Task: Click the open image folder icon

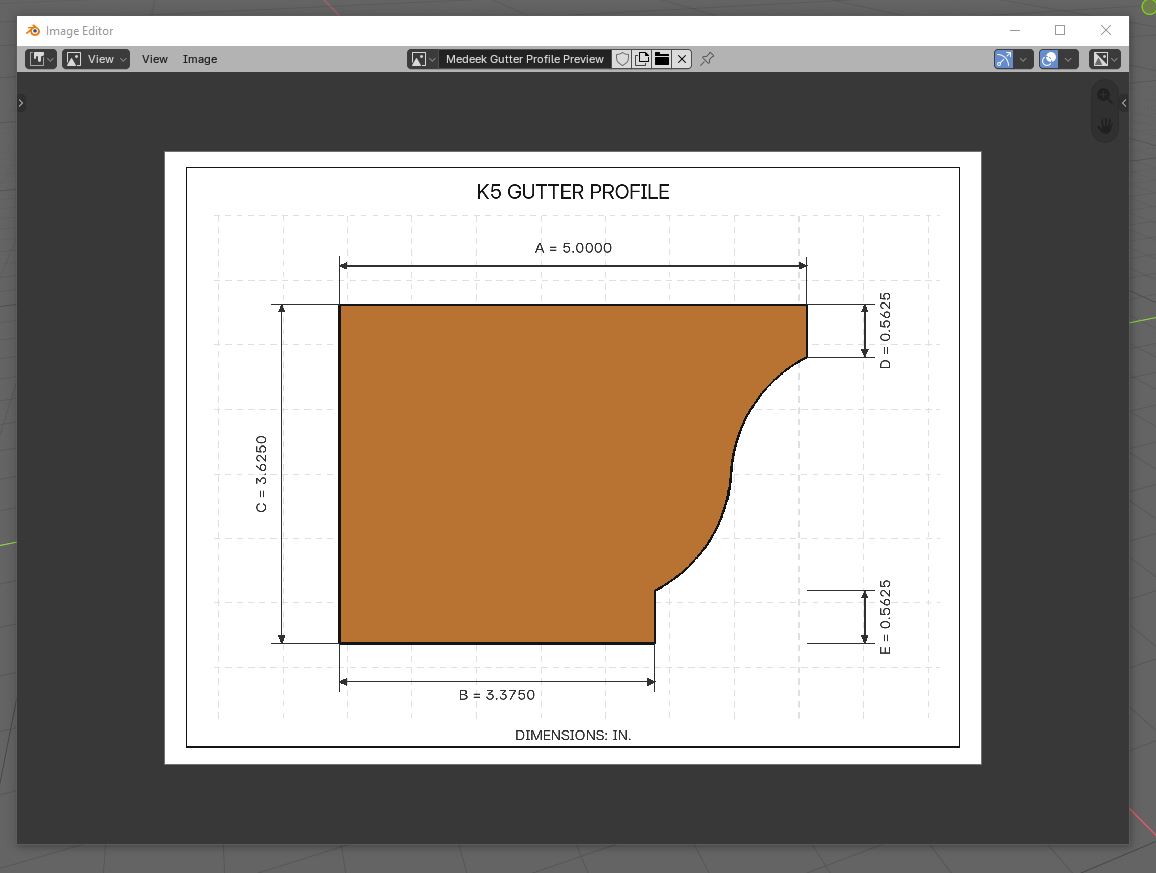Action: [662, 59]
